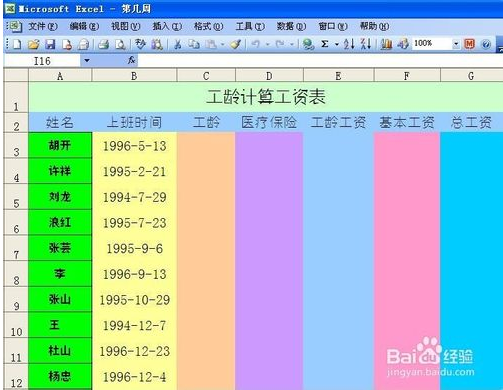Save the workbook with the floppy icon
This screenshot has height=390, width=503.
point(50,44)
